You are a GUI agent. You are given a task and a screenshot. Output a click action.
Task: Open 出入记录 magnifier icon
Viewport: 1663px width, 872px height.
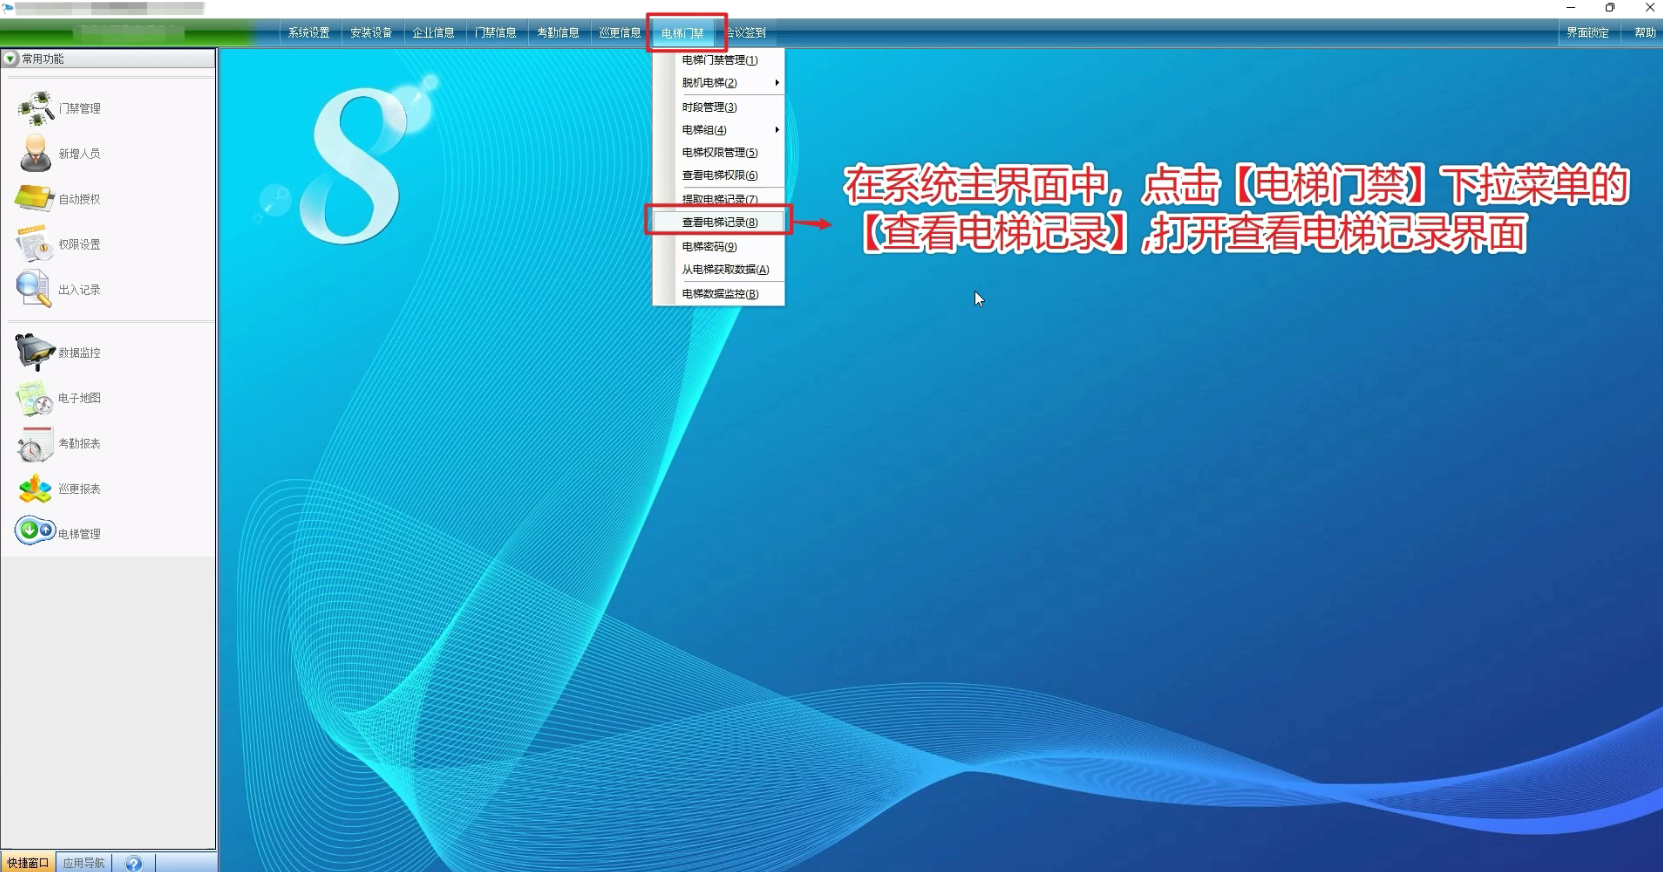click(x=35, y=289)
